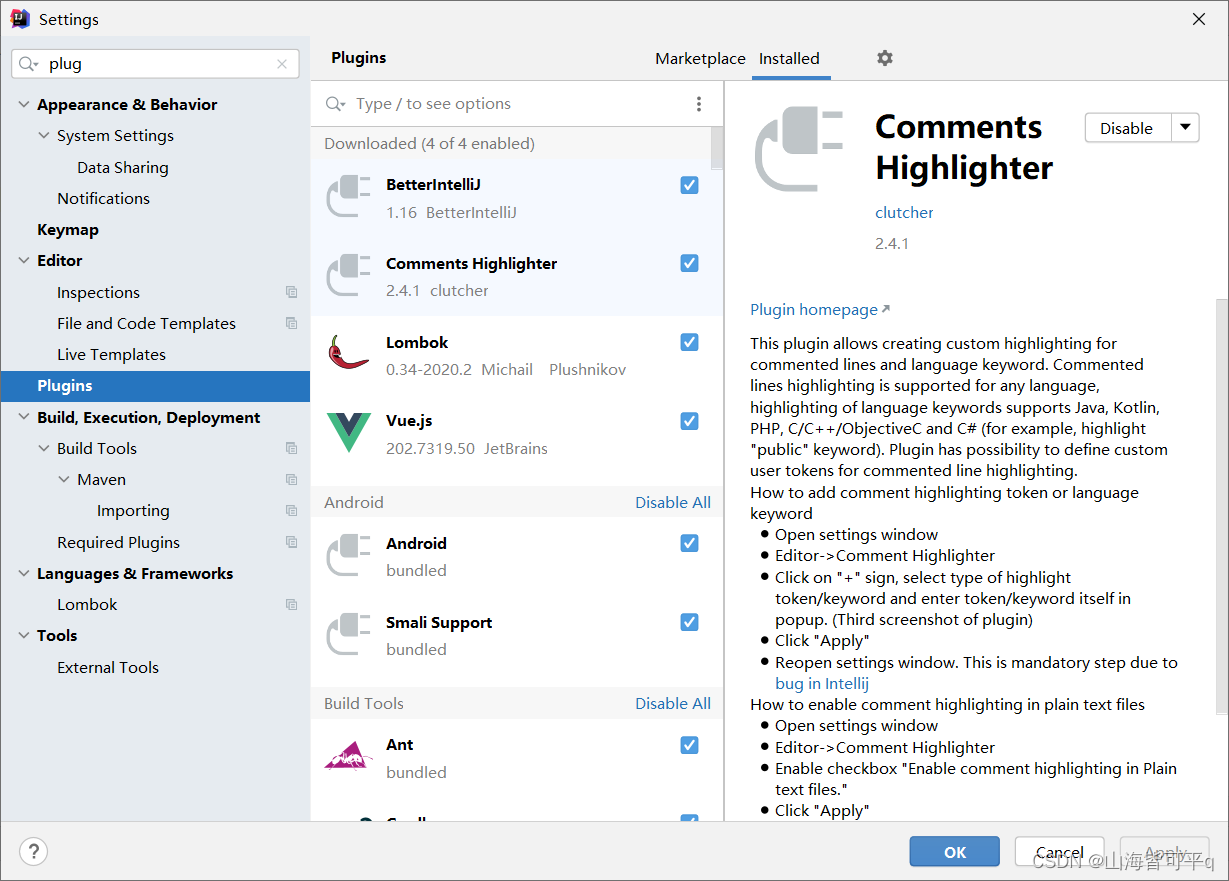
Task: Open the bug in Intellij link
Action: pyautogui.click(x=822, y=684)
